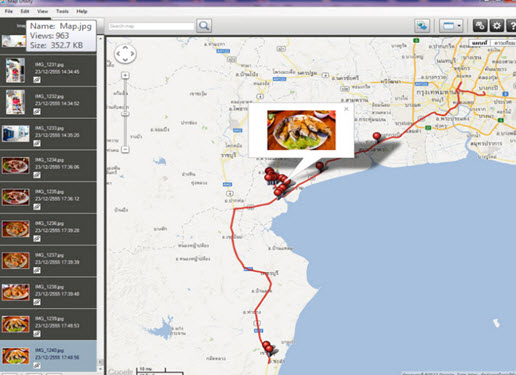Open the View menu
Screen dimensions: 516x375
pyautogui.click(x=42, y=11)
